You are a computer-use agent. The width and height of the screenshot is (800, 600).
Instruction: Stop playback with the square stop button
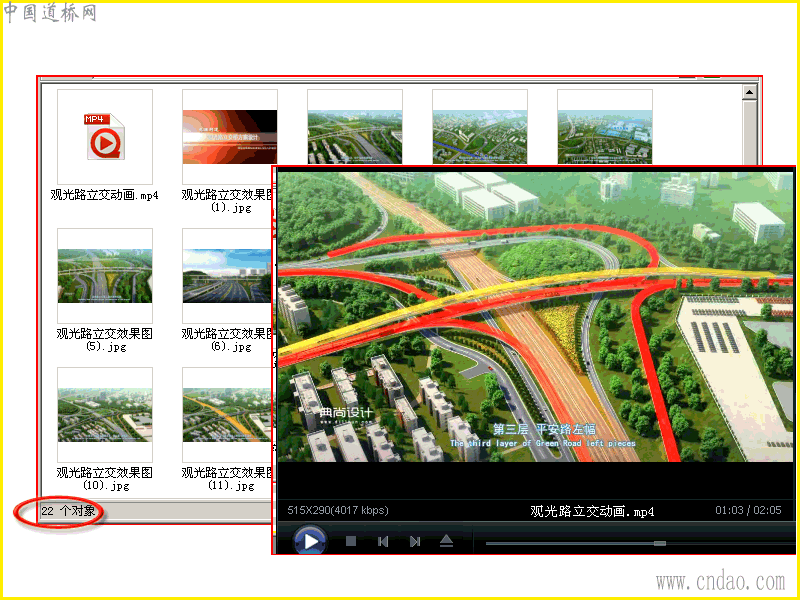[x=351, y=541]
